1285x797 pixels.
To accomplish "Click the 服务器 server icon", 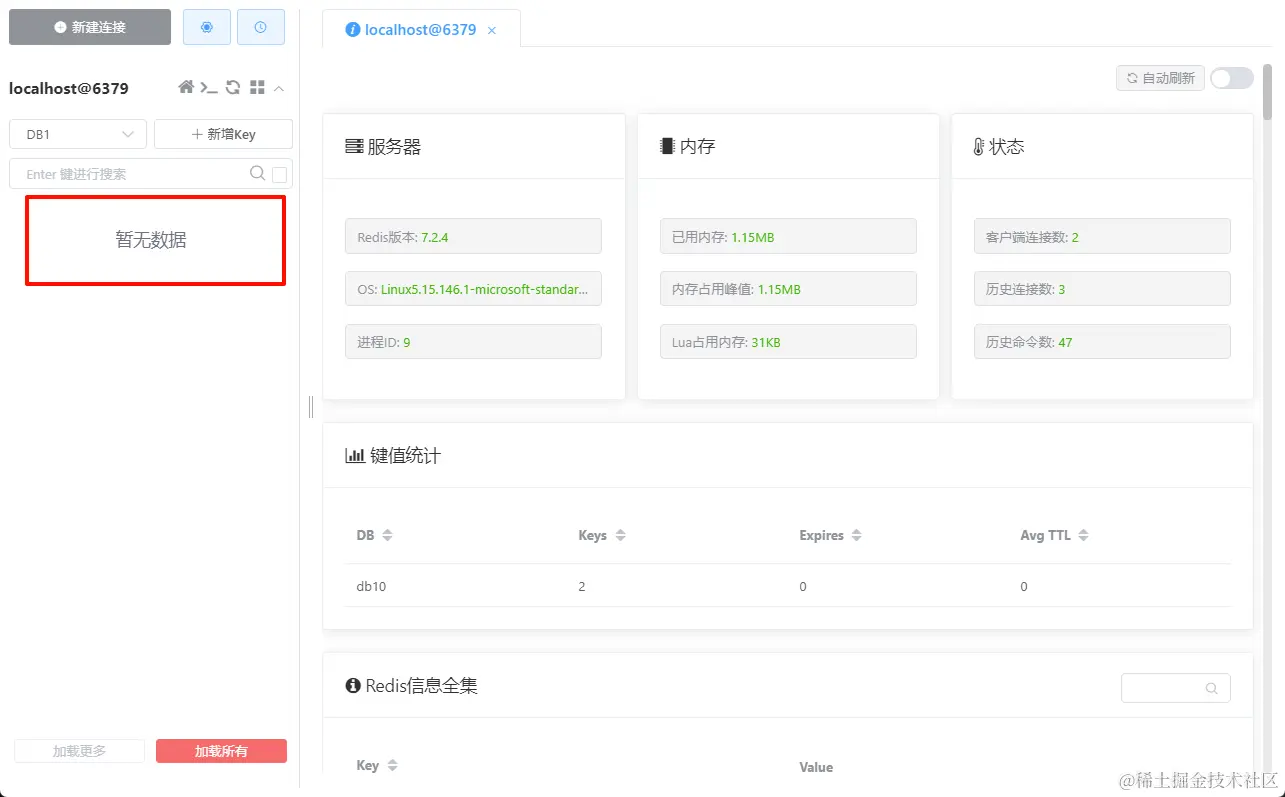I will click(x=354, y=147).
